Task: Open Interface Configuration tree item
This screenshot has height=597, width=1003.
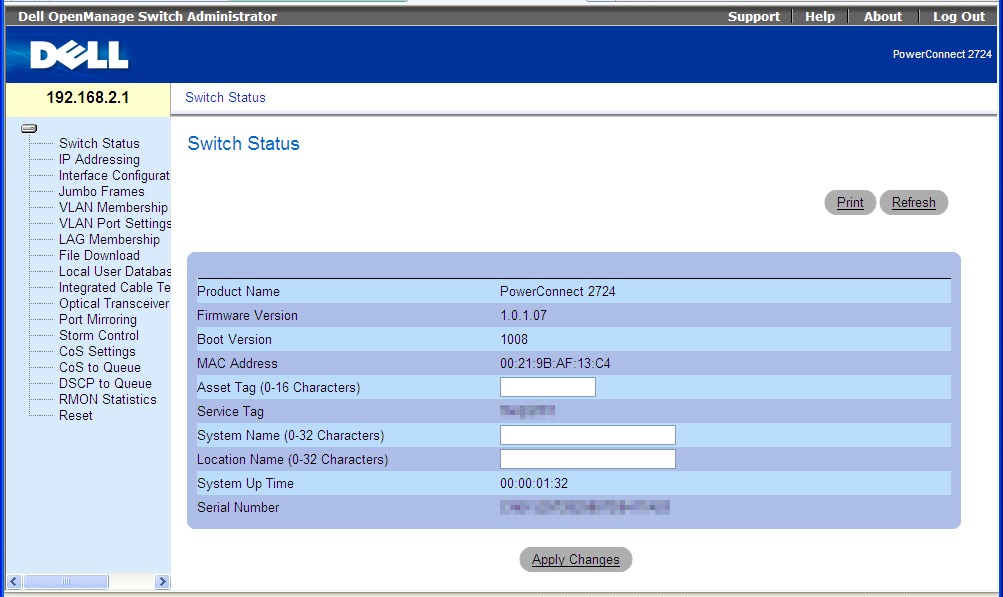Action: (x=115, y=175)
